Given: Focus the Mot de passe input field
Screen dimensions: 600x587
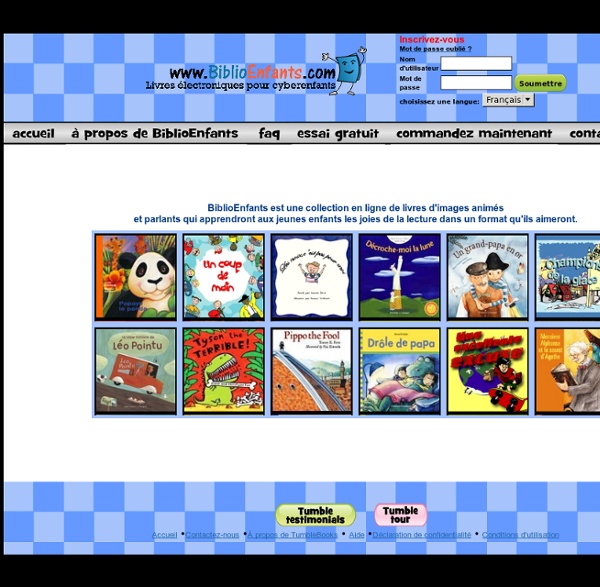Looking at the screenshot, I should tap(476, 83).
